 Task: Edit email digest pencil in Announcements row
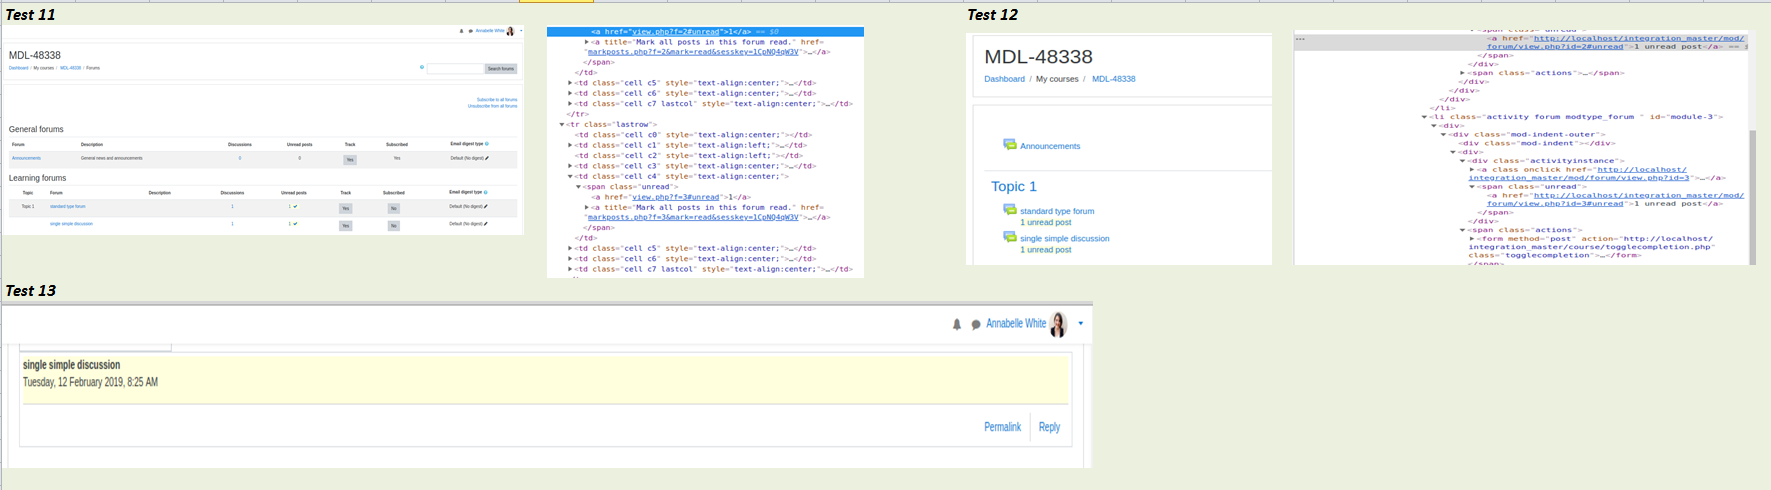(486, 158)
